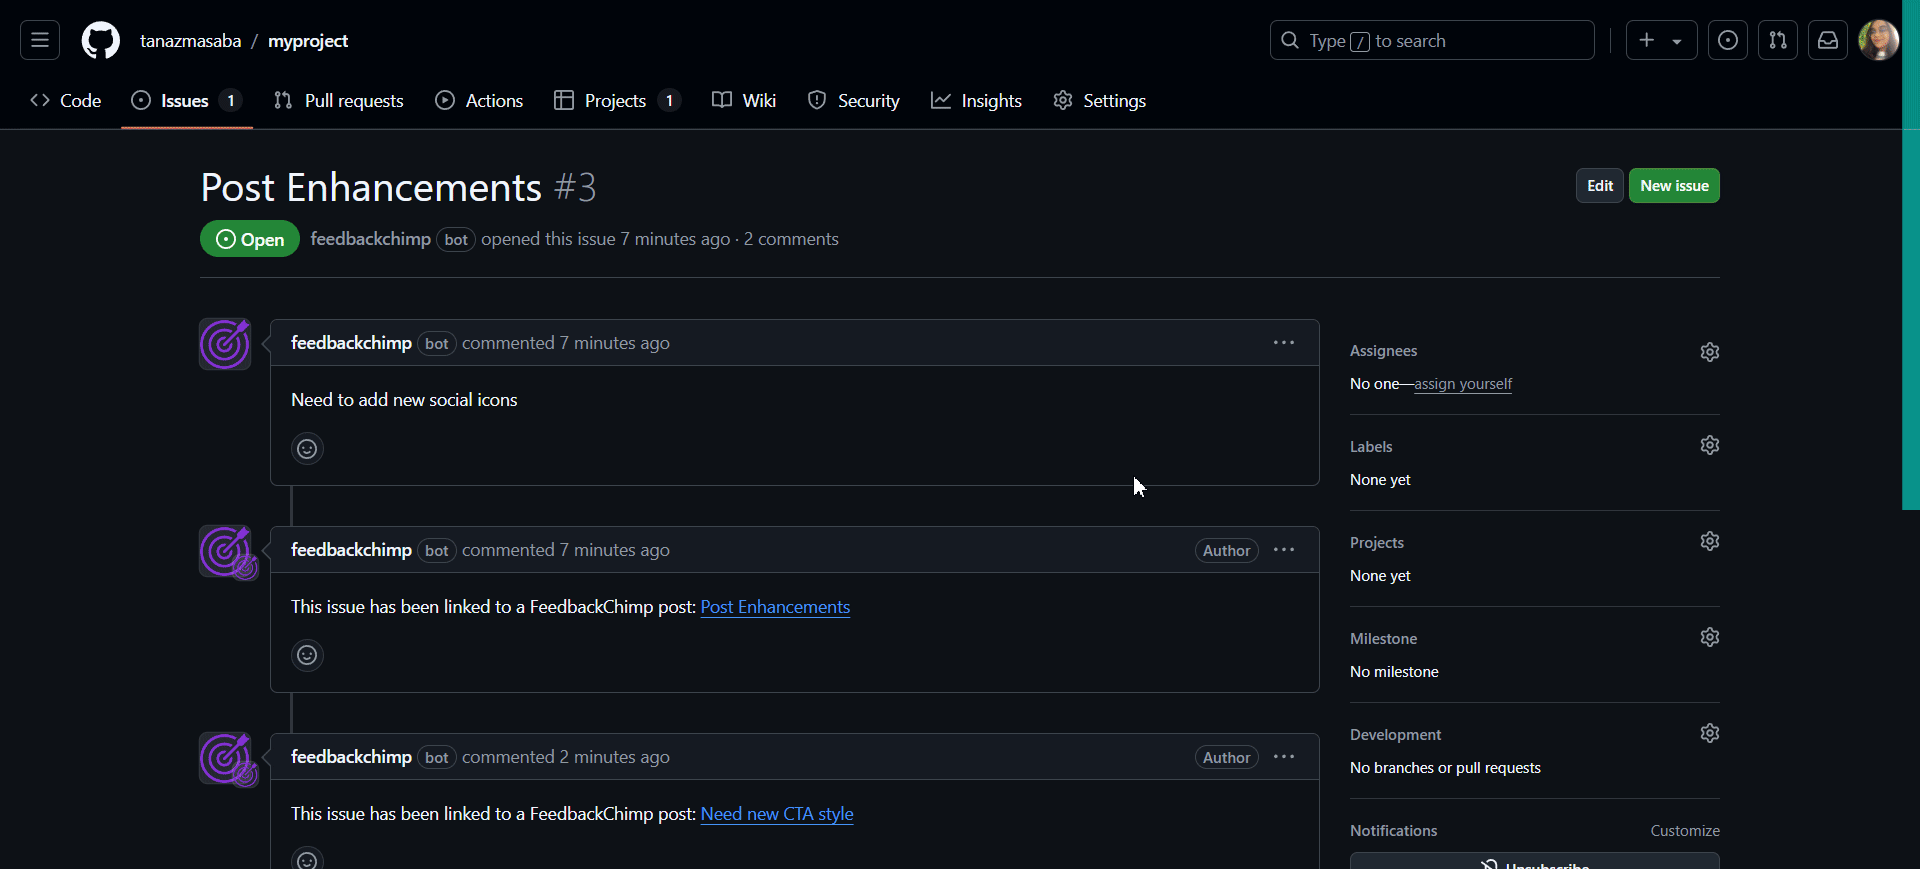Click the '2 comments' text in the issue header
The width and height of the screenshot is (1920, 869).
pos(791,239)
